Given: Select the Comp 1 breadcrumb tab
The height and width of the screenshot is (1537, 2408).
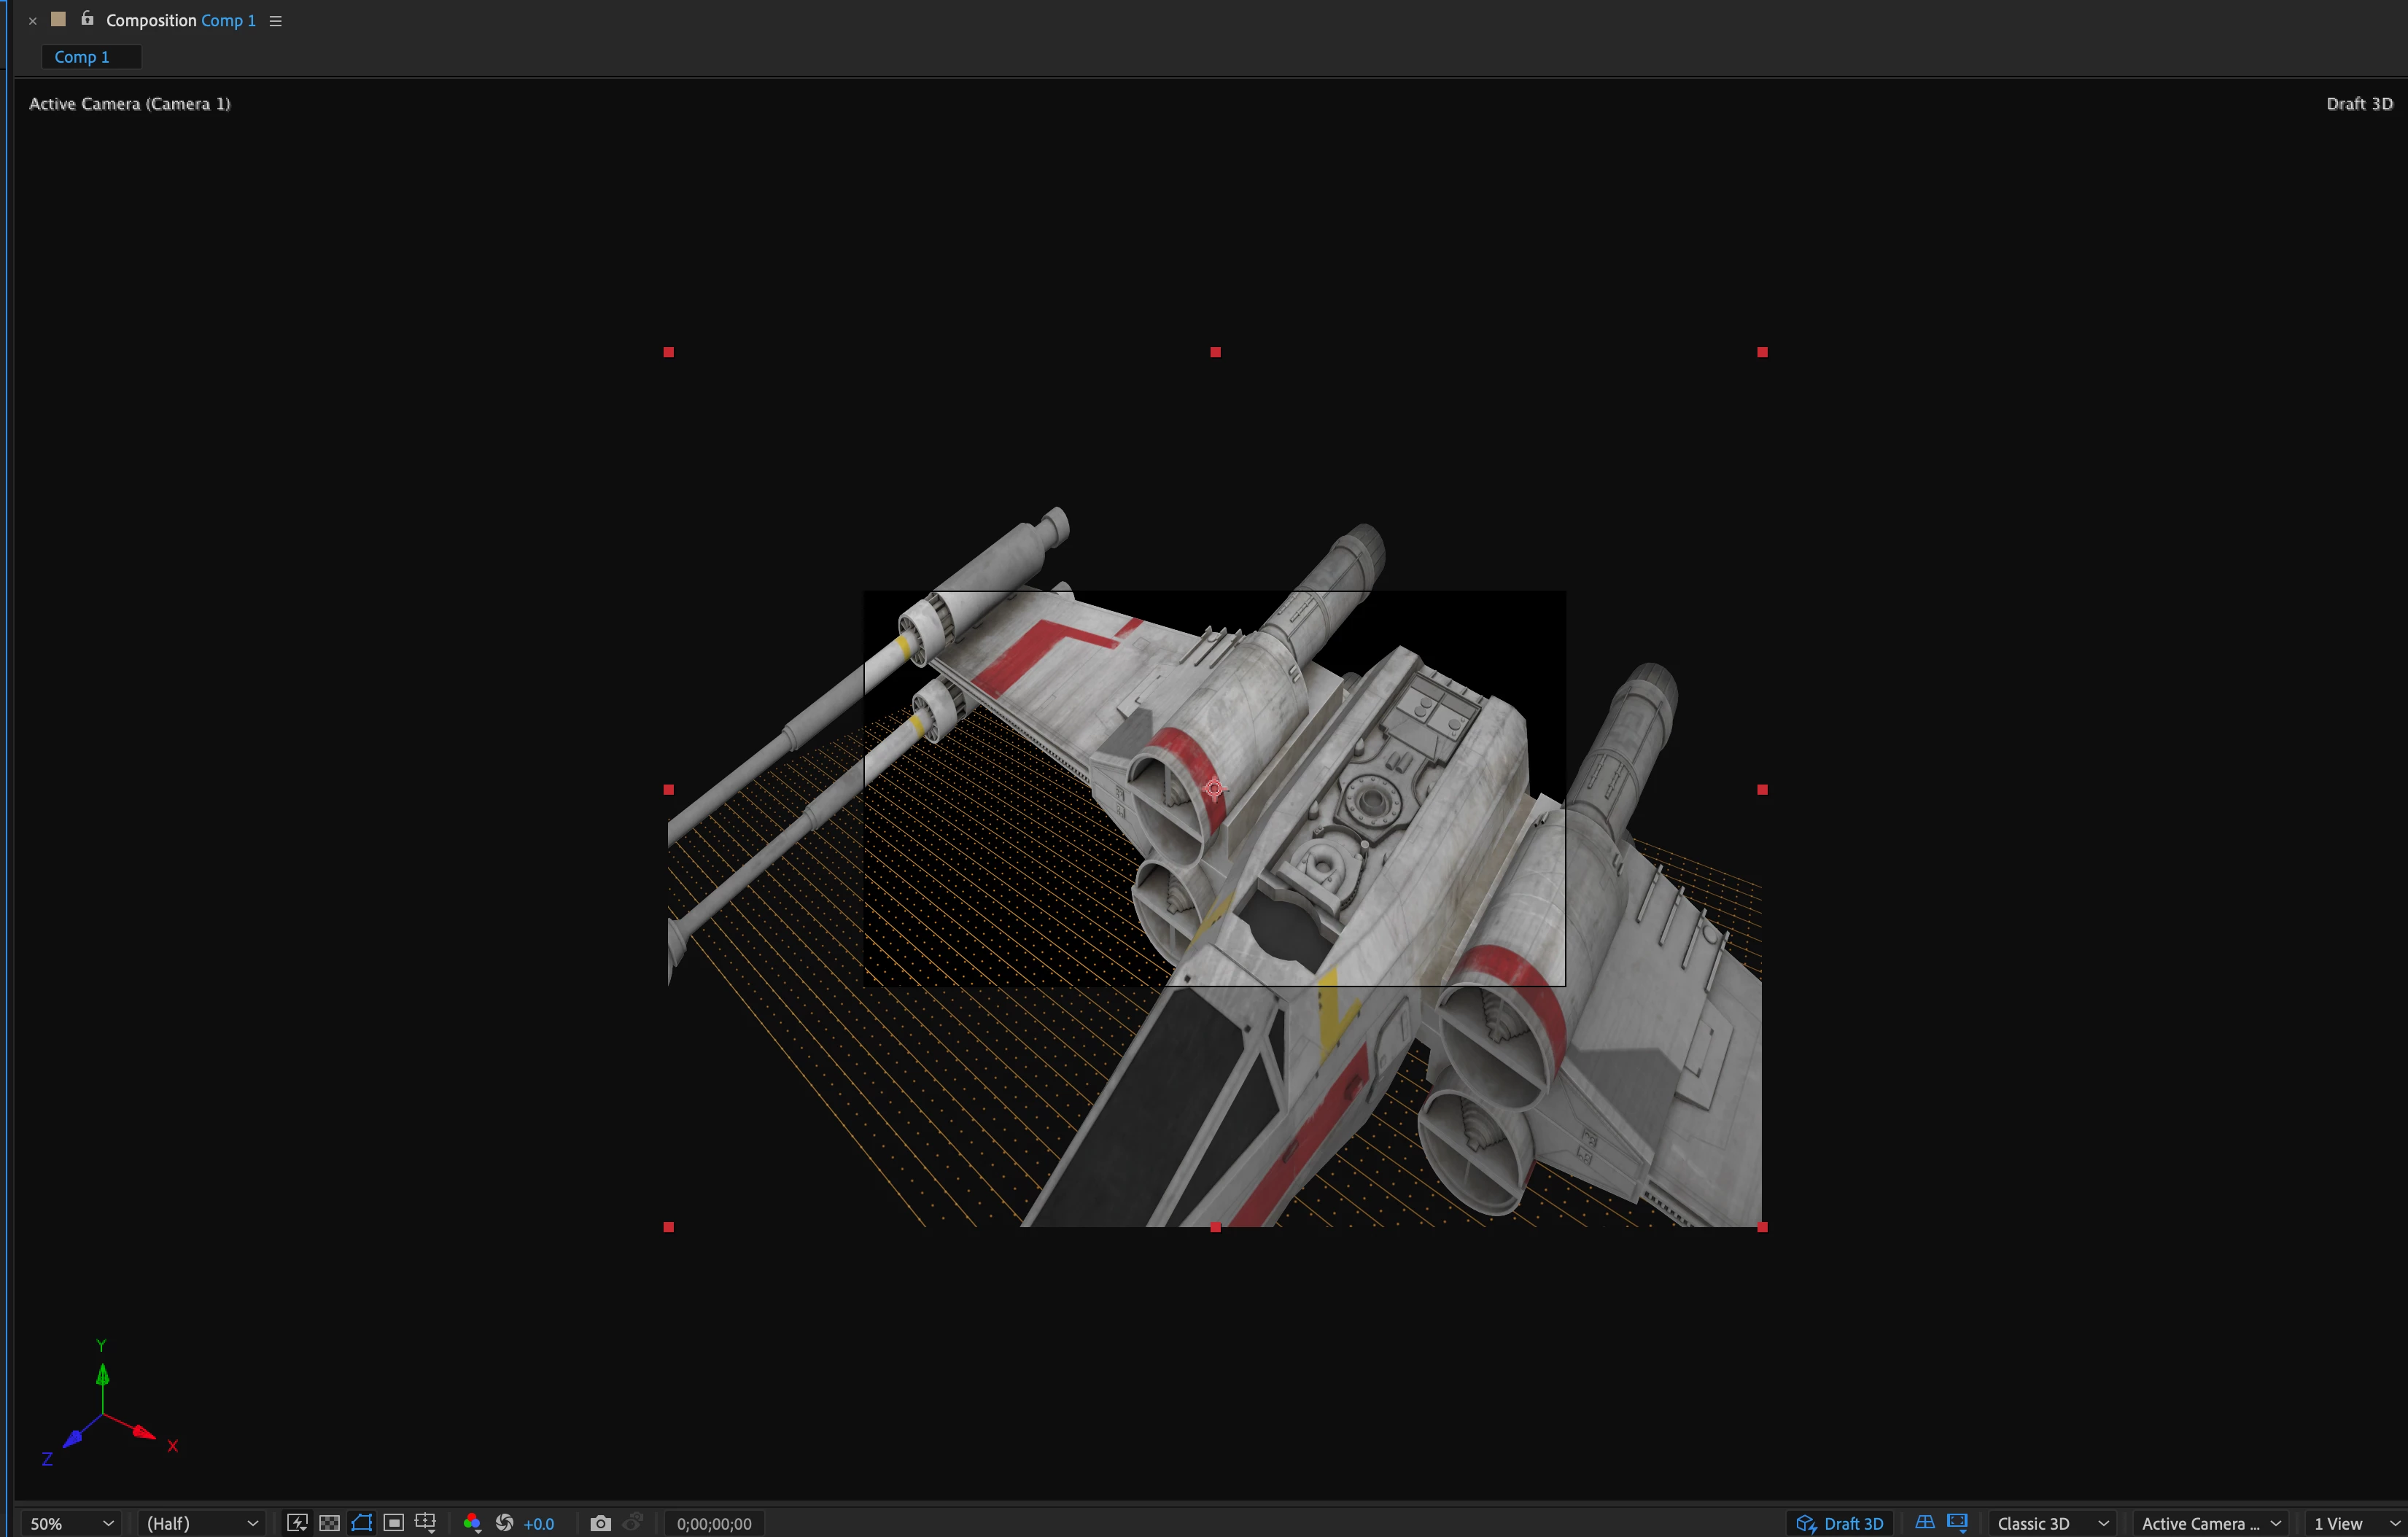Looking at the screenshot, I should point(82,57).
